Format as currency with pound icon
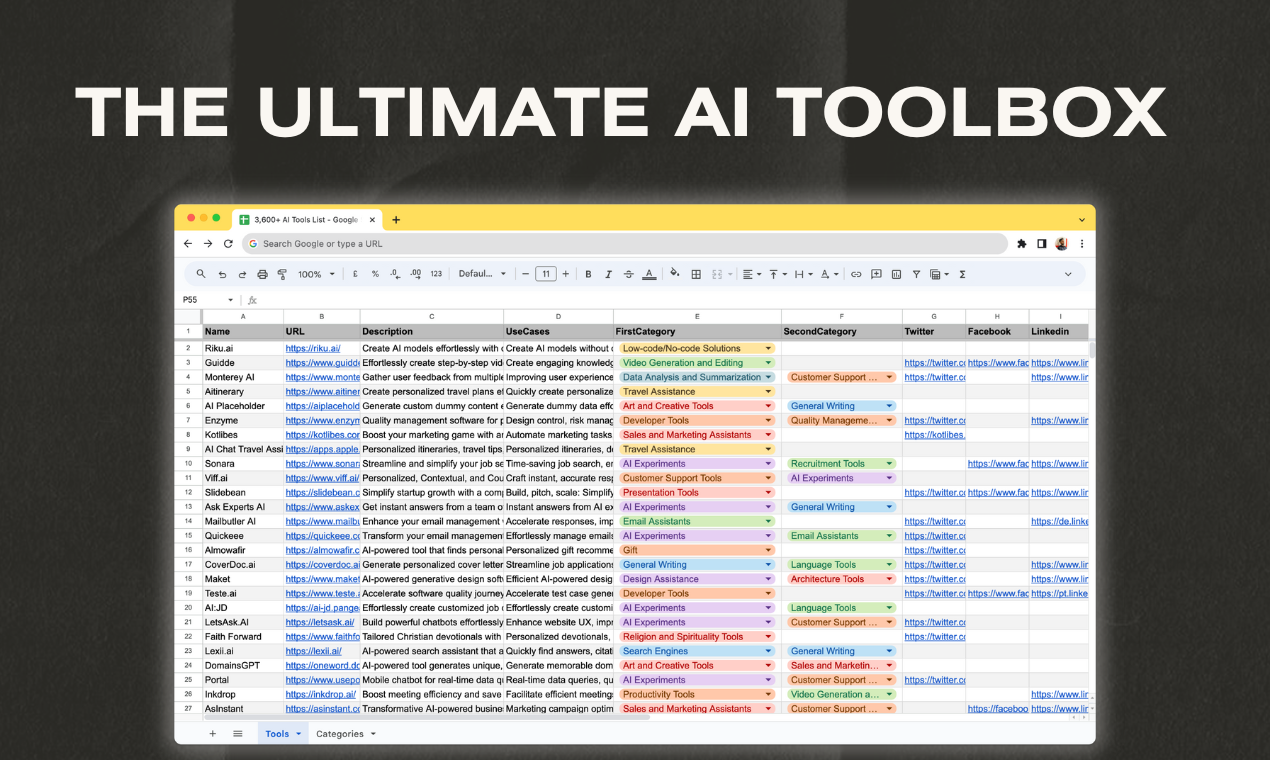This screenshot has height=760, width=1270. 355,274
